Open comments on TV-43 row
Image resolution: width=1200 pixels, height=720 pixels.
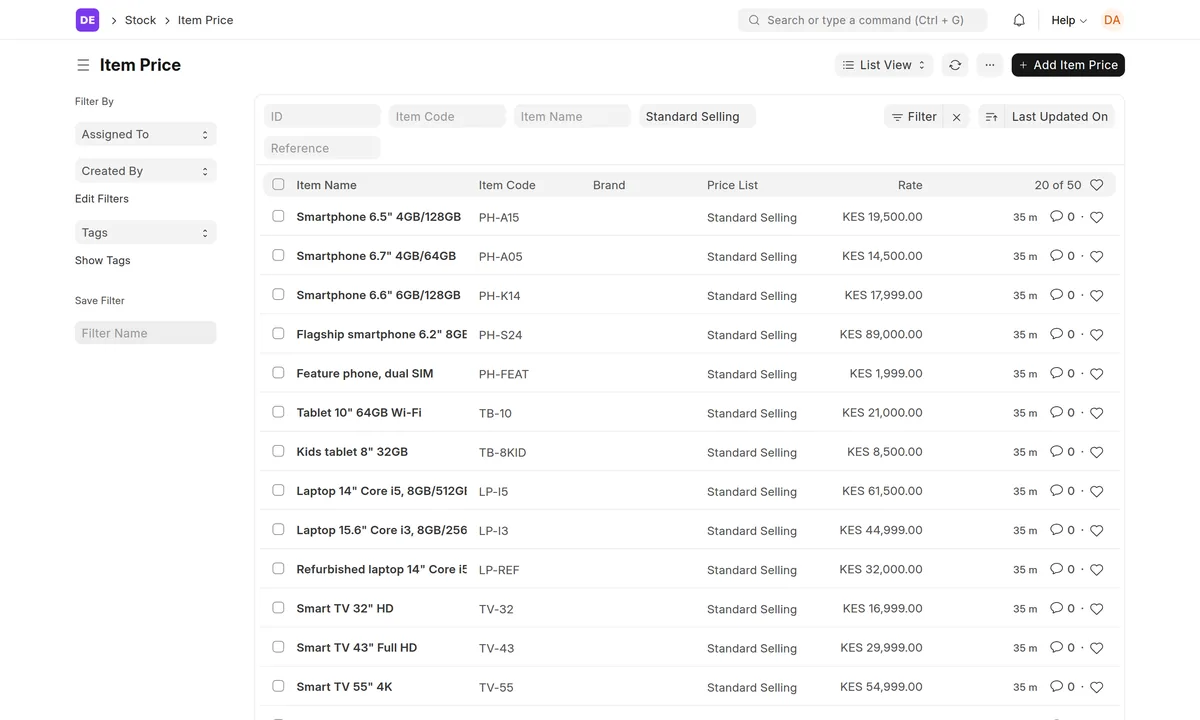1062,647
